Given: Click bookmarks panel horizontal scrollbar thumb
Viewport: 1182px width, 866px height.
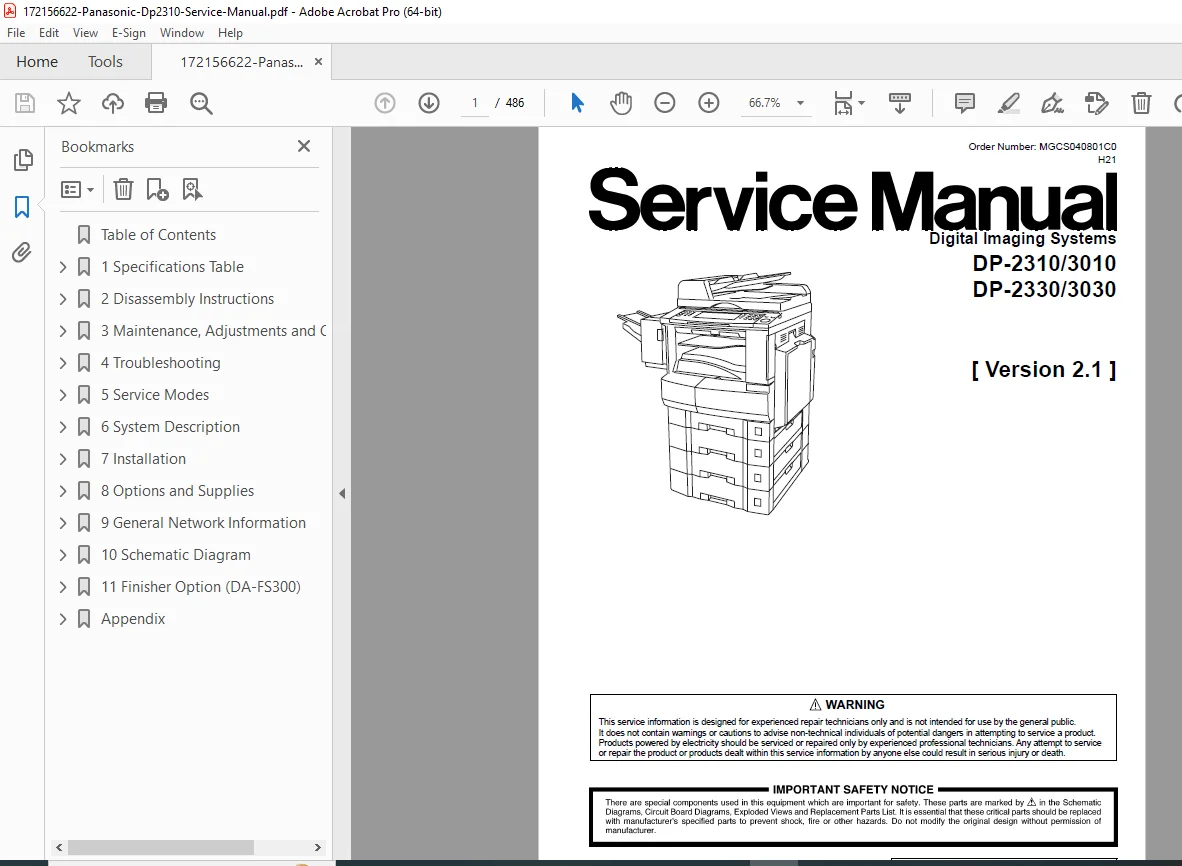Looking at the screenshot, I should [x=161, y=847].
